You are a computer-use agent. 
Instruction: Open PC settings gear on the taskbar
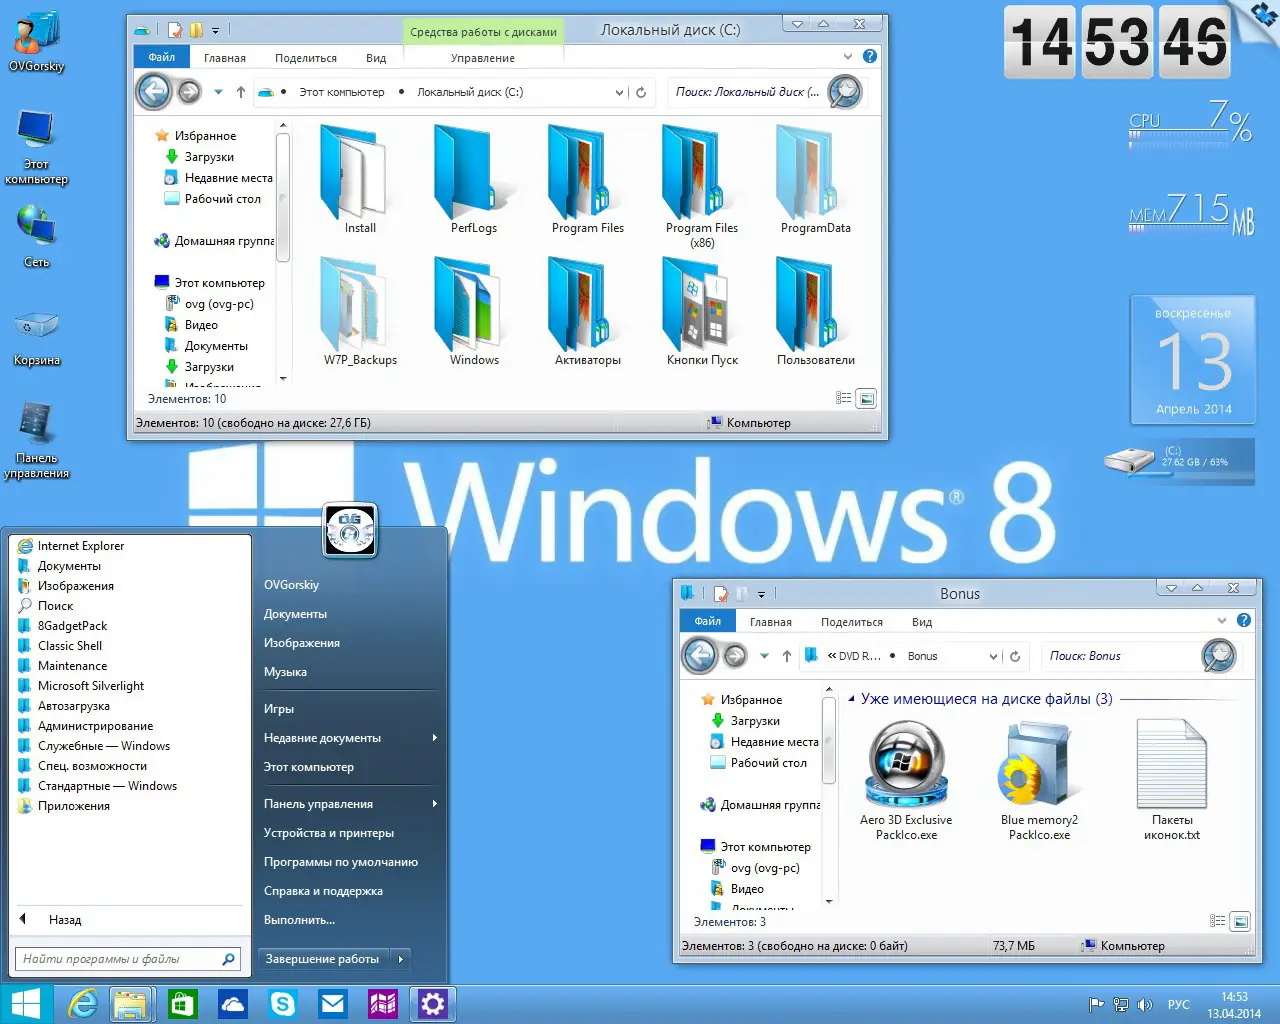(x=433, y=1003)
